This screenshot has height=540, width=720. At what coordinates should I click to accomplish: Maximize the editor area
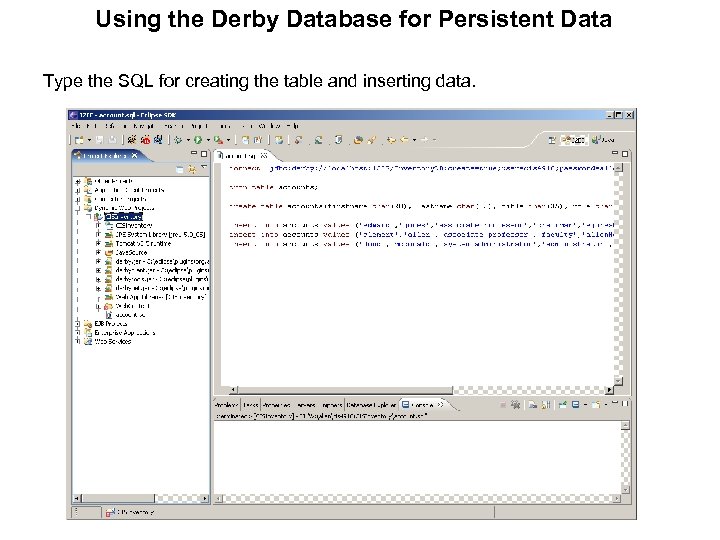click(624, 154)
